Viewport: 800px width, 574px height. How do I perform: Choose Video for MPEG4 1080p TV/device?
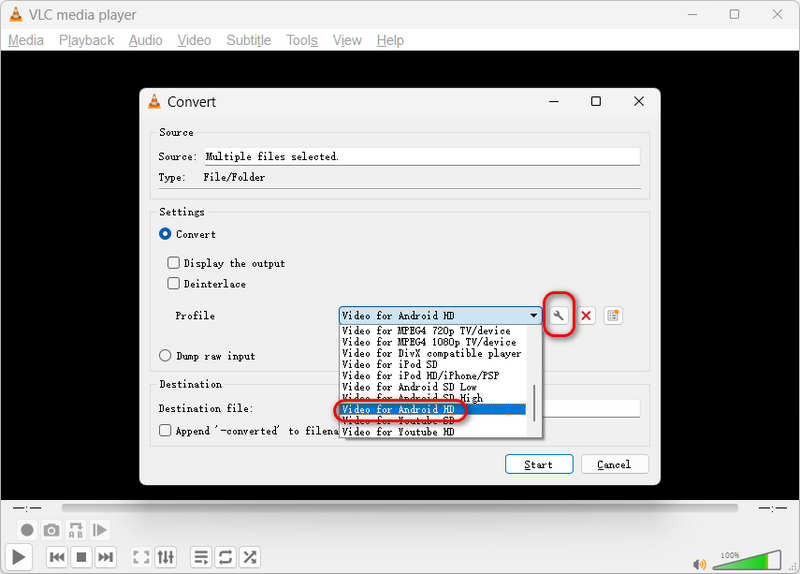tap(433, 342)
